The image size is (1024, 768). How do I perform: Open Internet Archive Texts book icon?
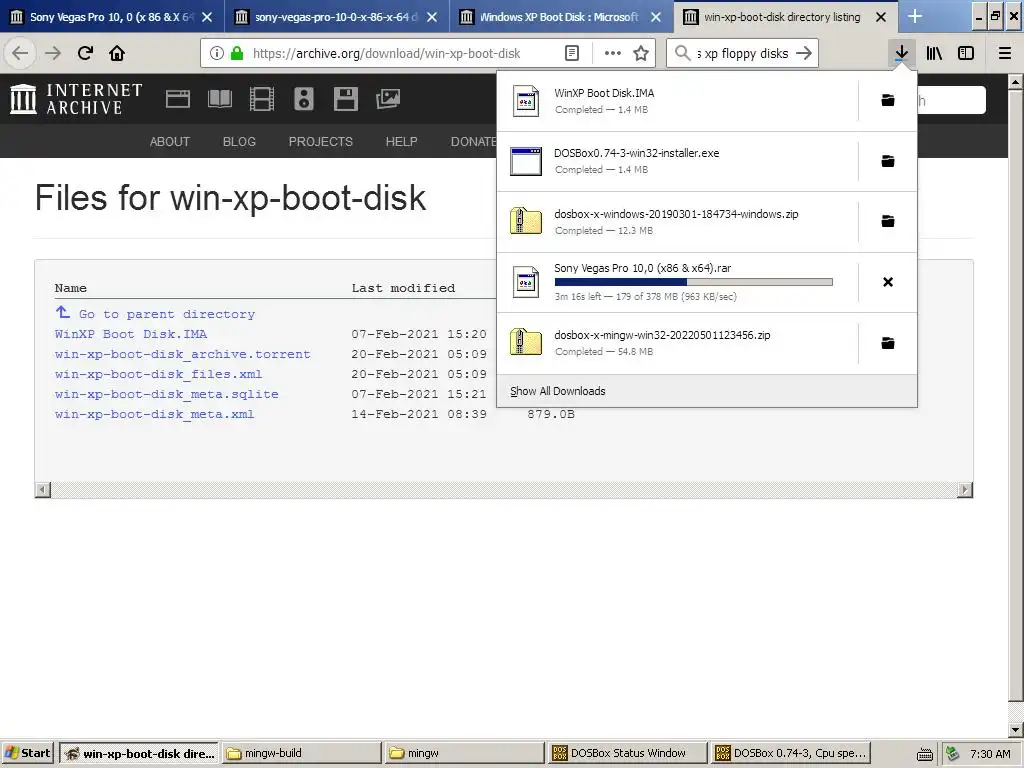pos(219,99)
